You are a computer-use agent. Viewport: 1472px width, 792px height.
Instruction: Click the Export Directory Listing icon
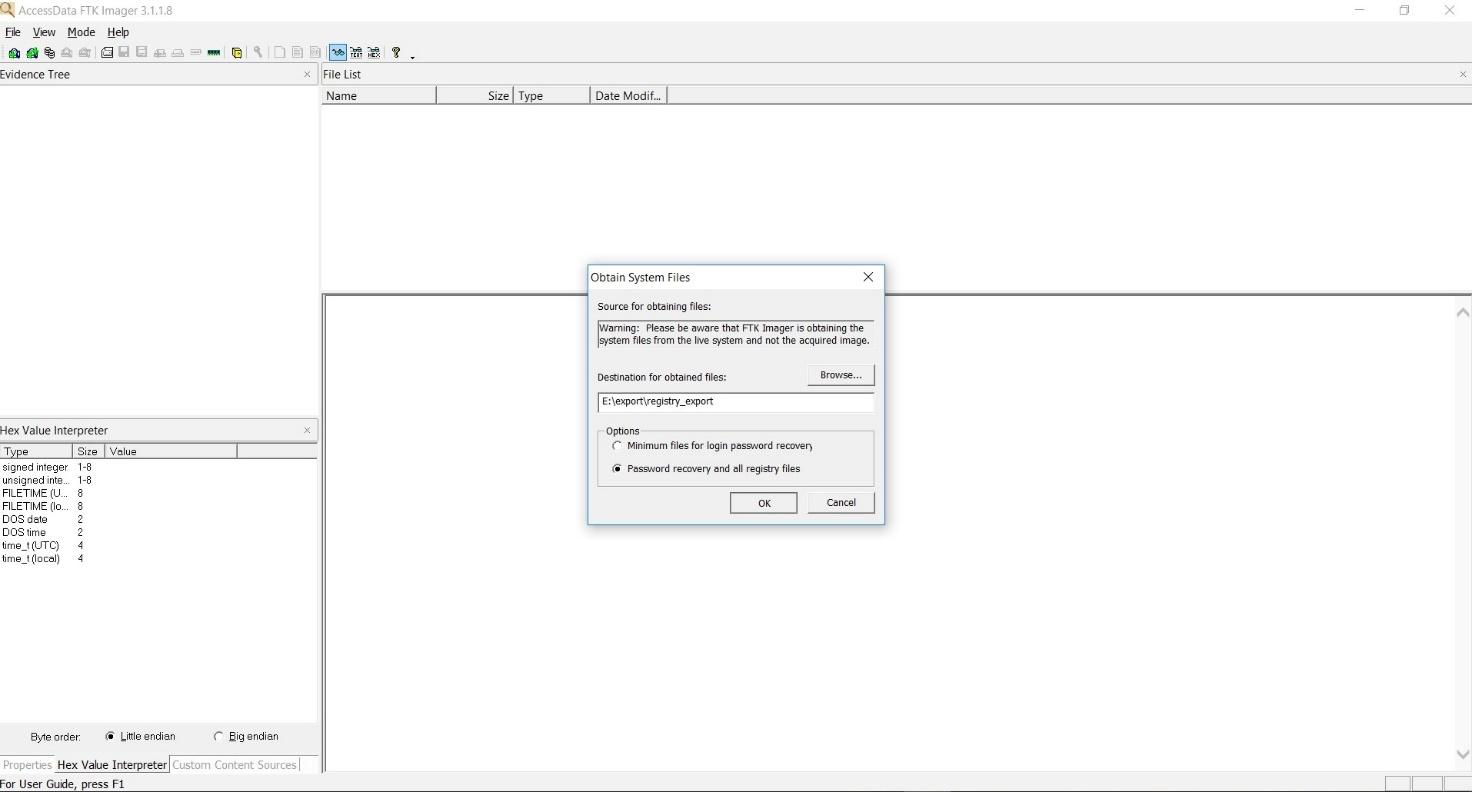[315, 53]
